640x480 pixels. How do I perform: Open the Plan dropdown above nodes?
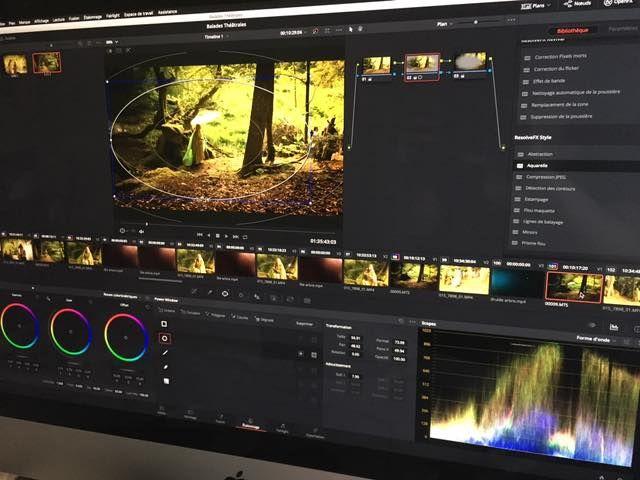click(444, 24)
